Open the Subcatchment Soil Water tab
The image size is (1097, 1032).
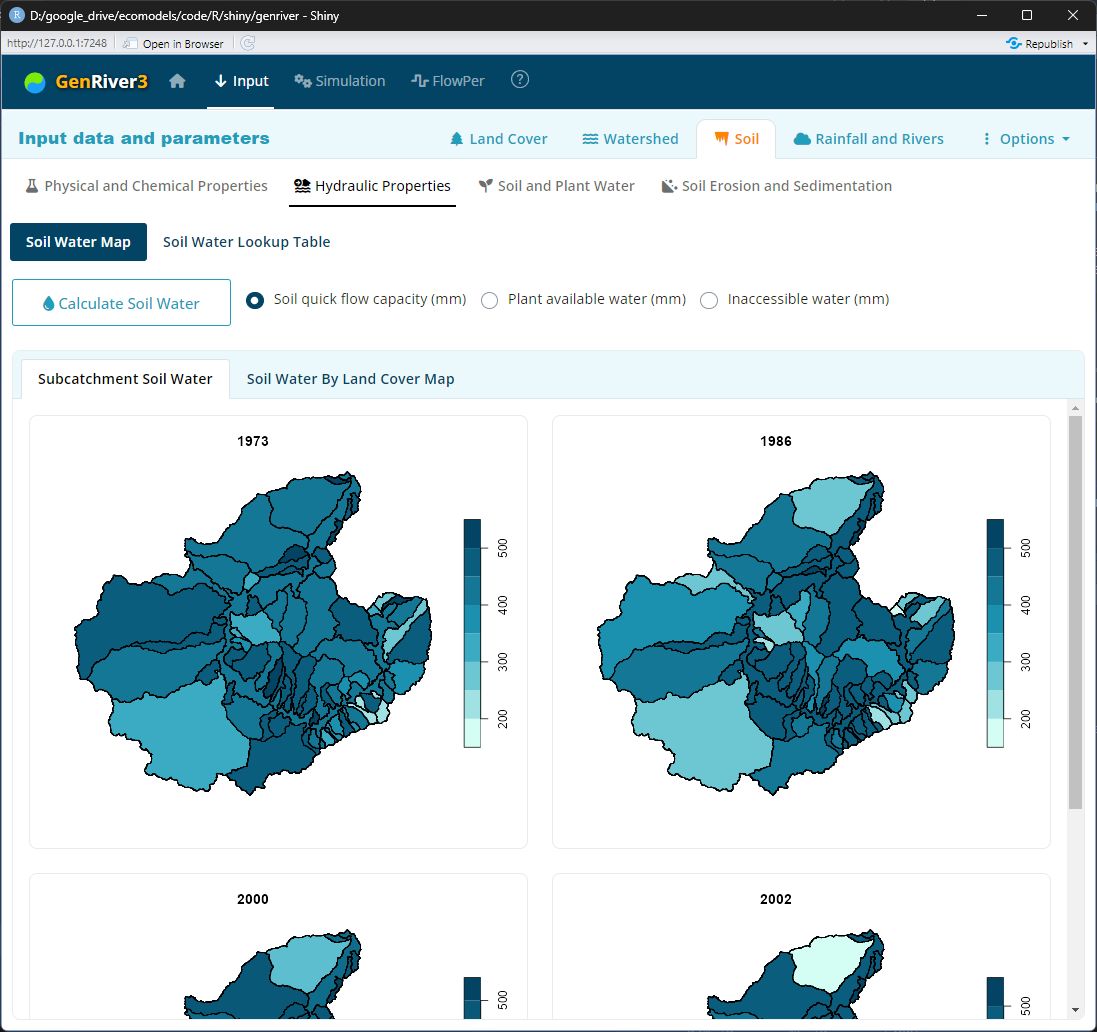(125, 379)
